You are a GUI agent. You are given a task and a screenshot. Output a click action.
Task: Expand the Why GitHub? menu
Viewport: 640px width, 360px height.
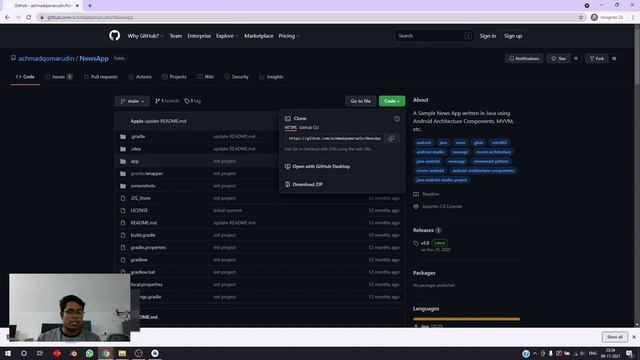point(145,36)
